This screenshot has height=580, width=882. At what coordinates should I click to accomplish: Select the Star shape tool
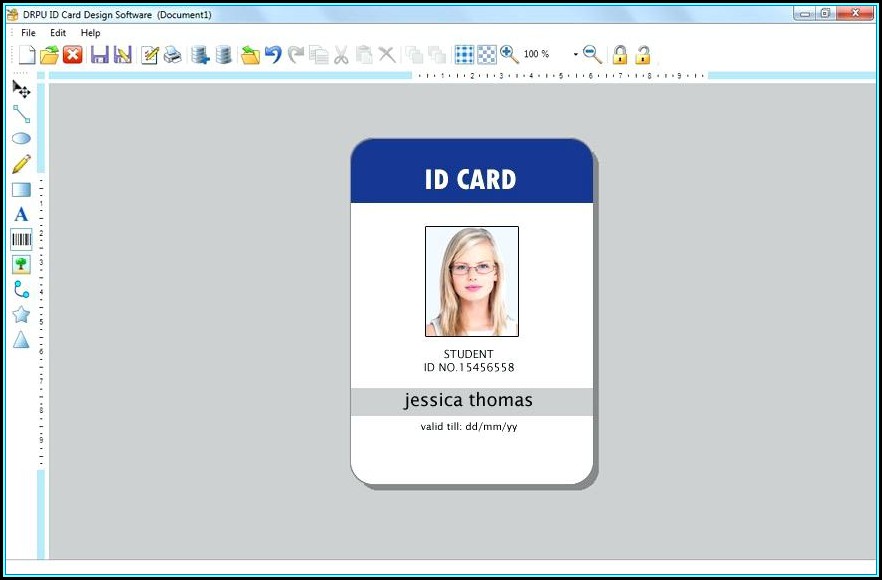(21, 314)
